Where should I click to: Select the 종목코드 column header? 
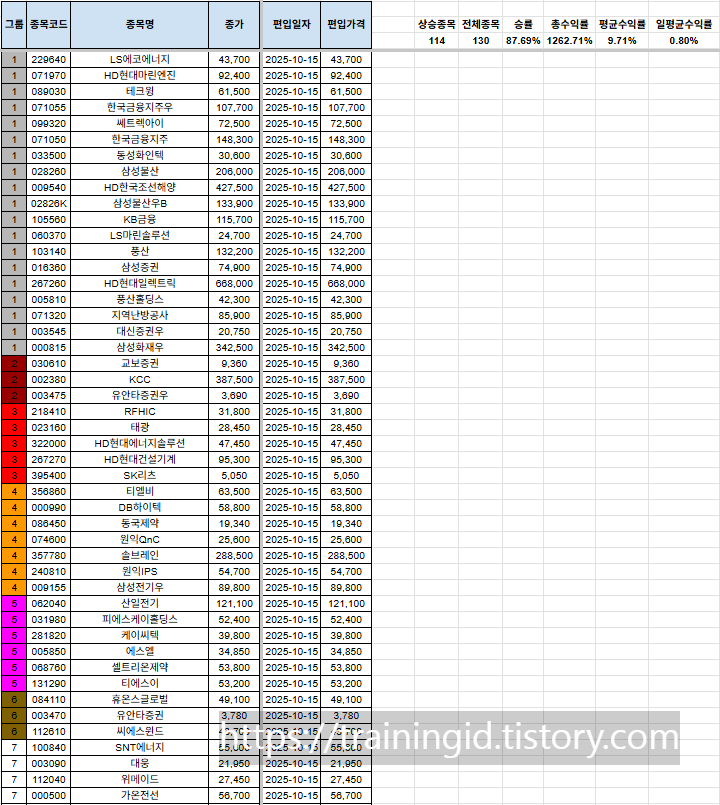coord(48,25)
